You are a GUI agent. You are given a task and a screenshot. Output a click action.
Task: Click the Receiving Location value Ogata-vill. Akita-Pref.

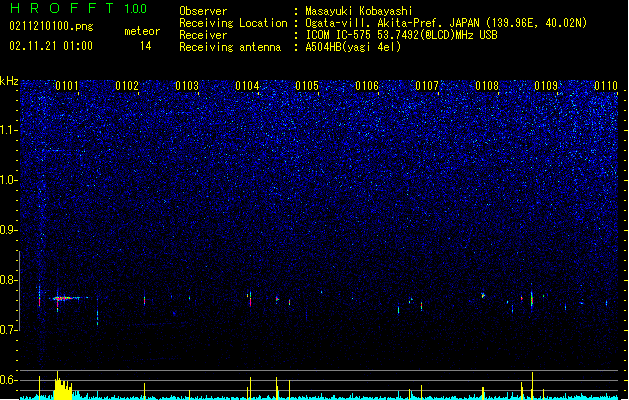(x=446, y=23)
